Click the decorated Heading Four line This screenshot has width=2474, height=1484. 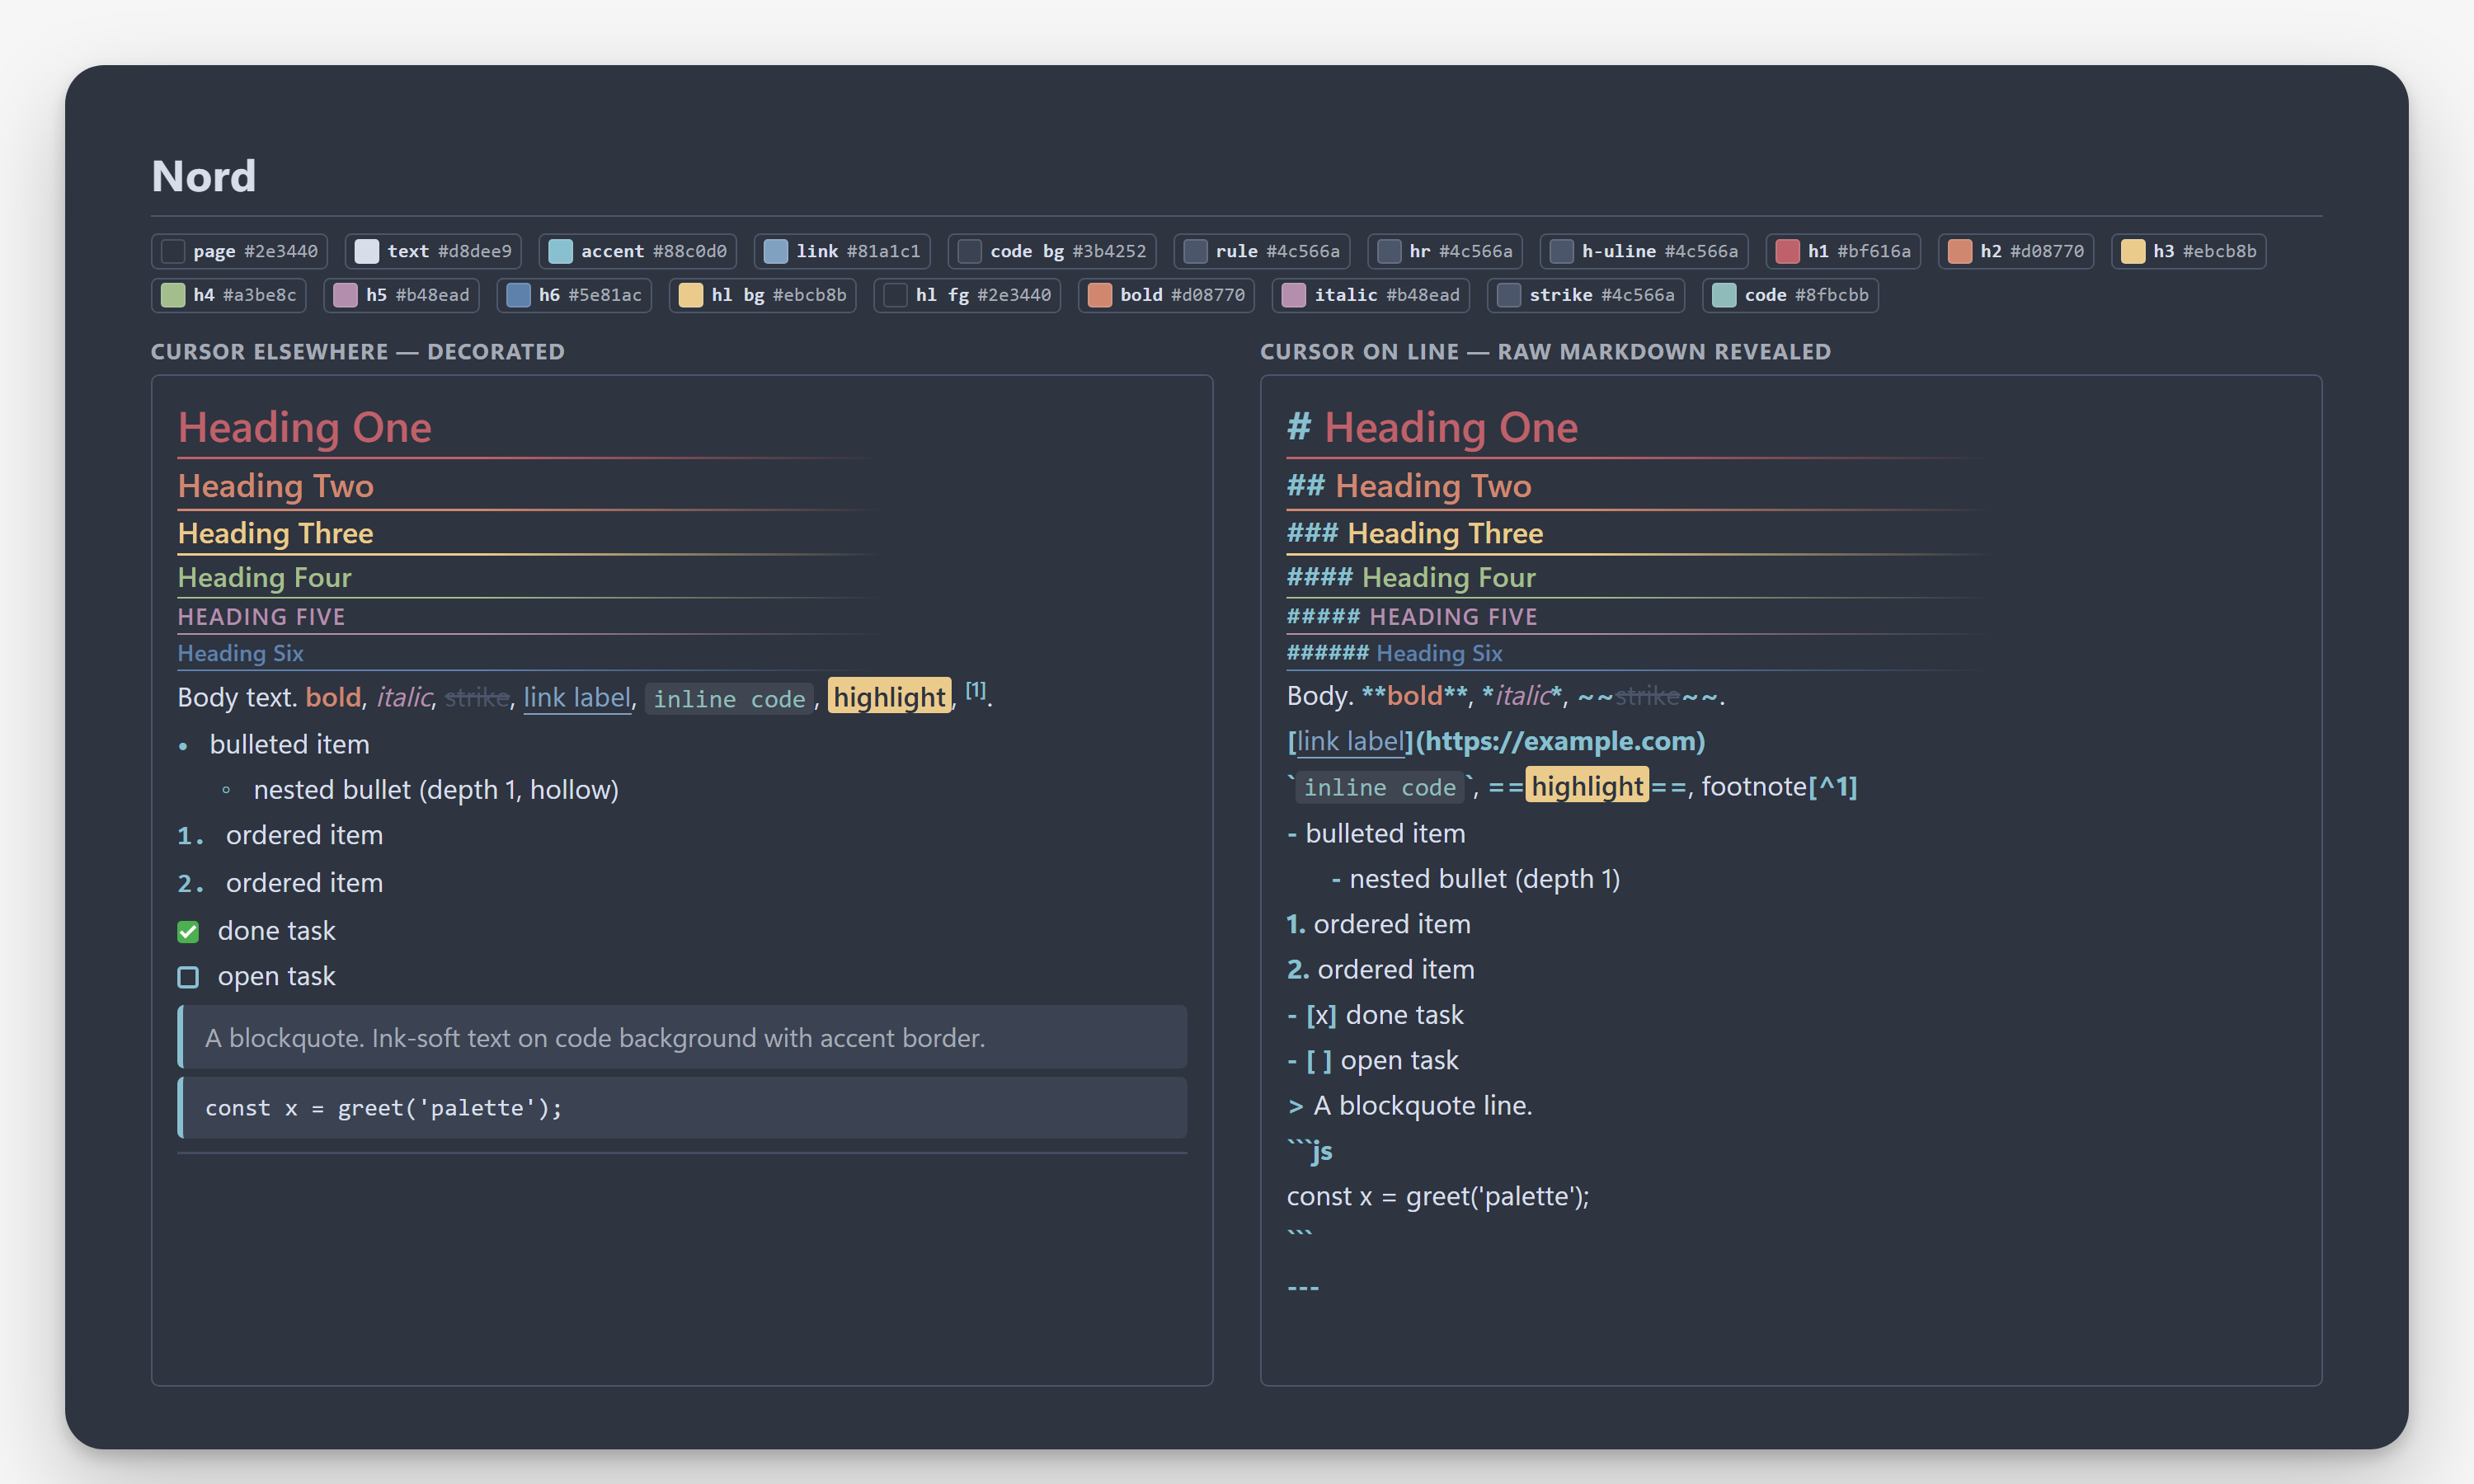point(265,577)
